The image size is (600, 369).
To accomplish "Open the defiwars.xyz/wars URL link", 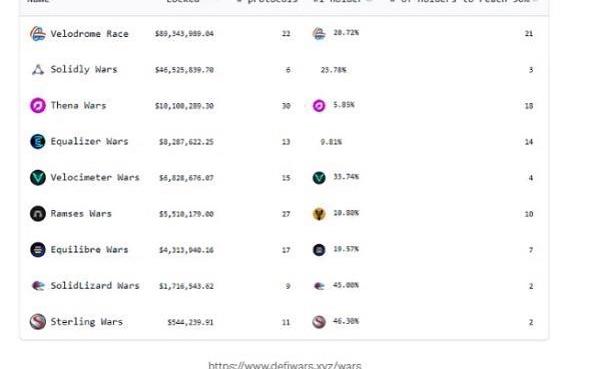I will point(285,365).
